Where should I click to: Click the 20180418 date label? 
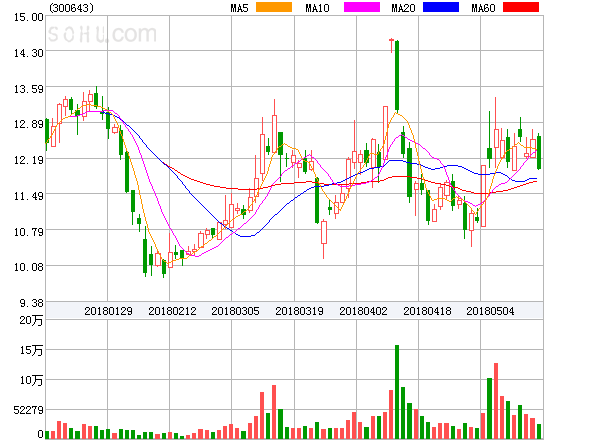click(427, 311)
